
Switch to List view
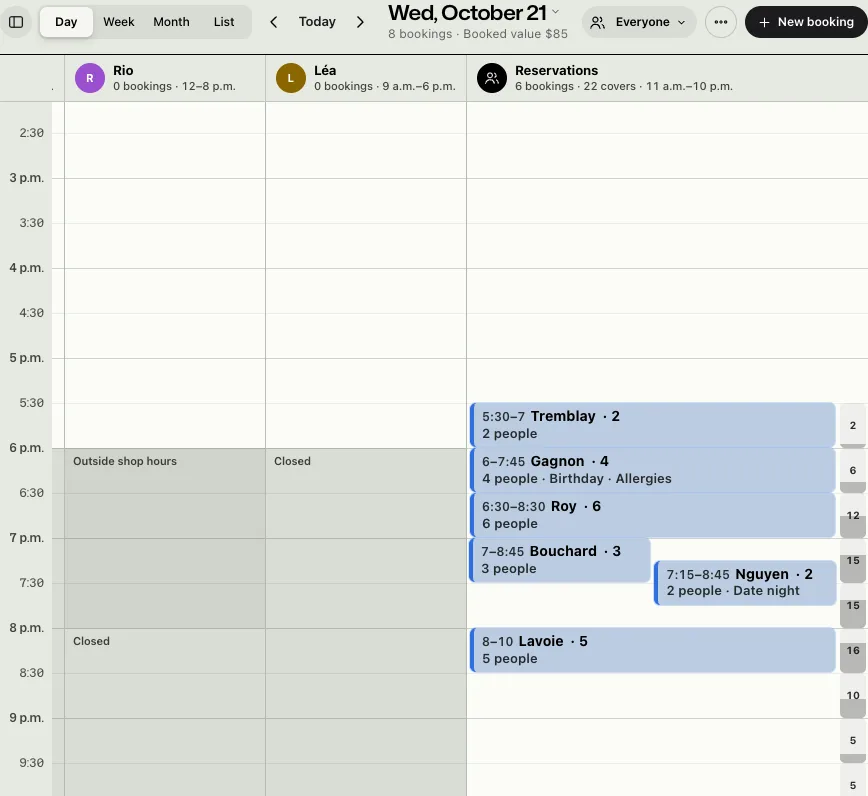(x=224, y=22)
